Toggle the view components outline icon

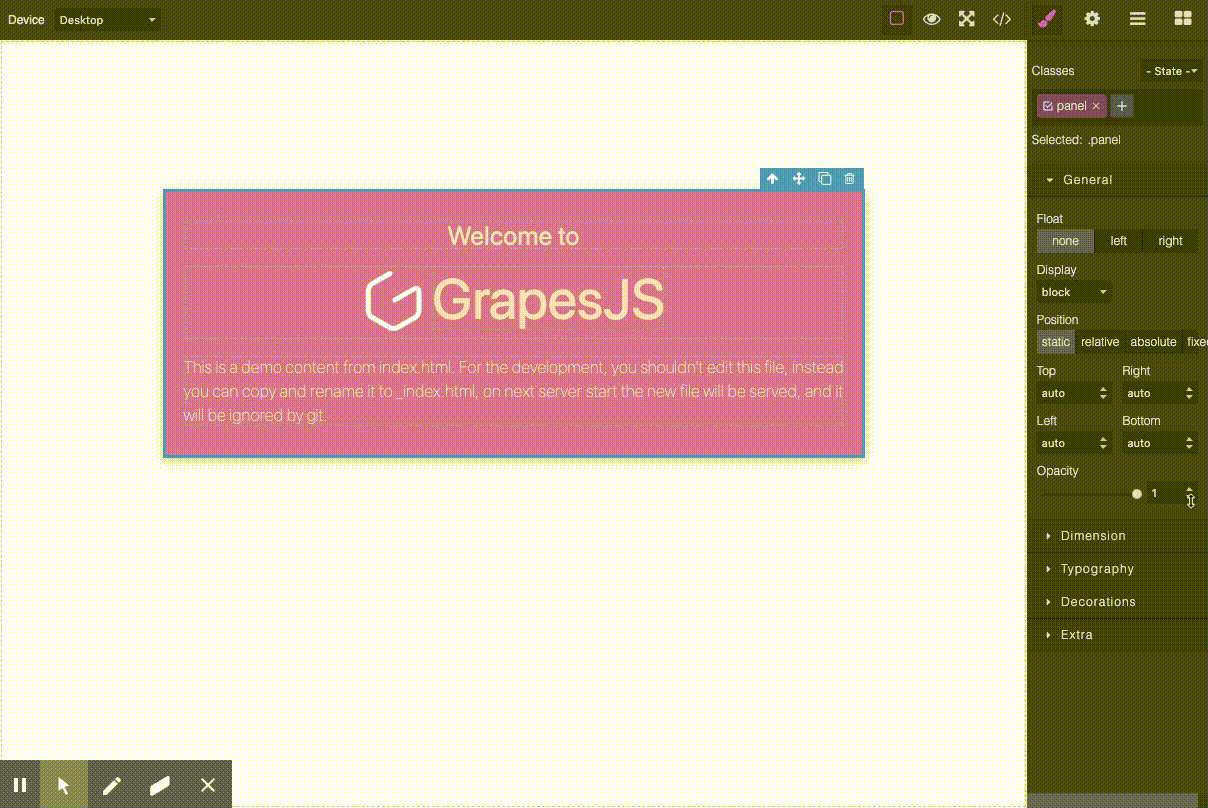(x=897, y=19)
